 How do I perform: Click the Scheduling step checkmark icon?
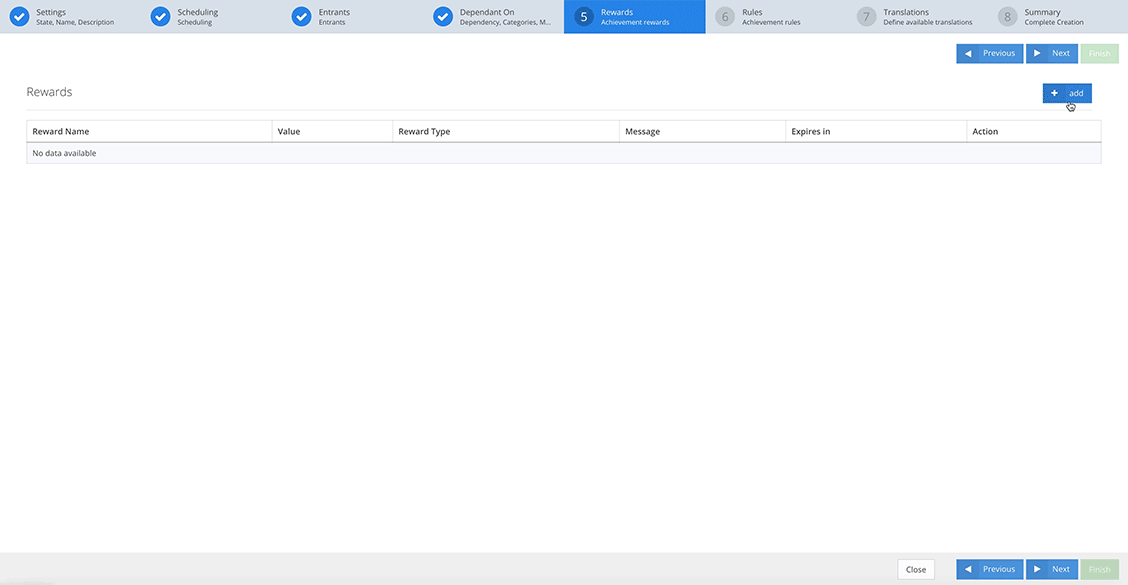click(x=160, y=17)
